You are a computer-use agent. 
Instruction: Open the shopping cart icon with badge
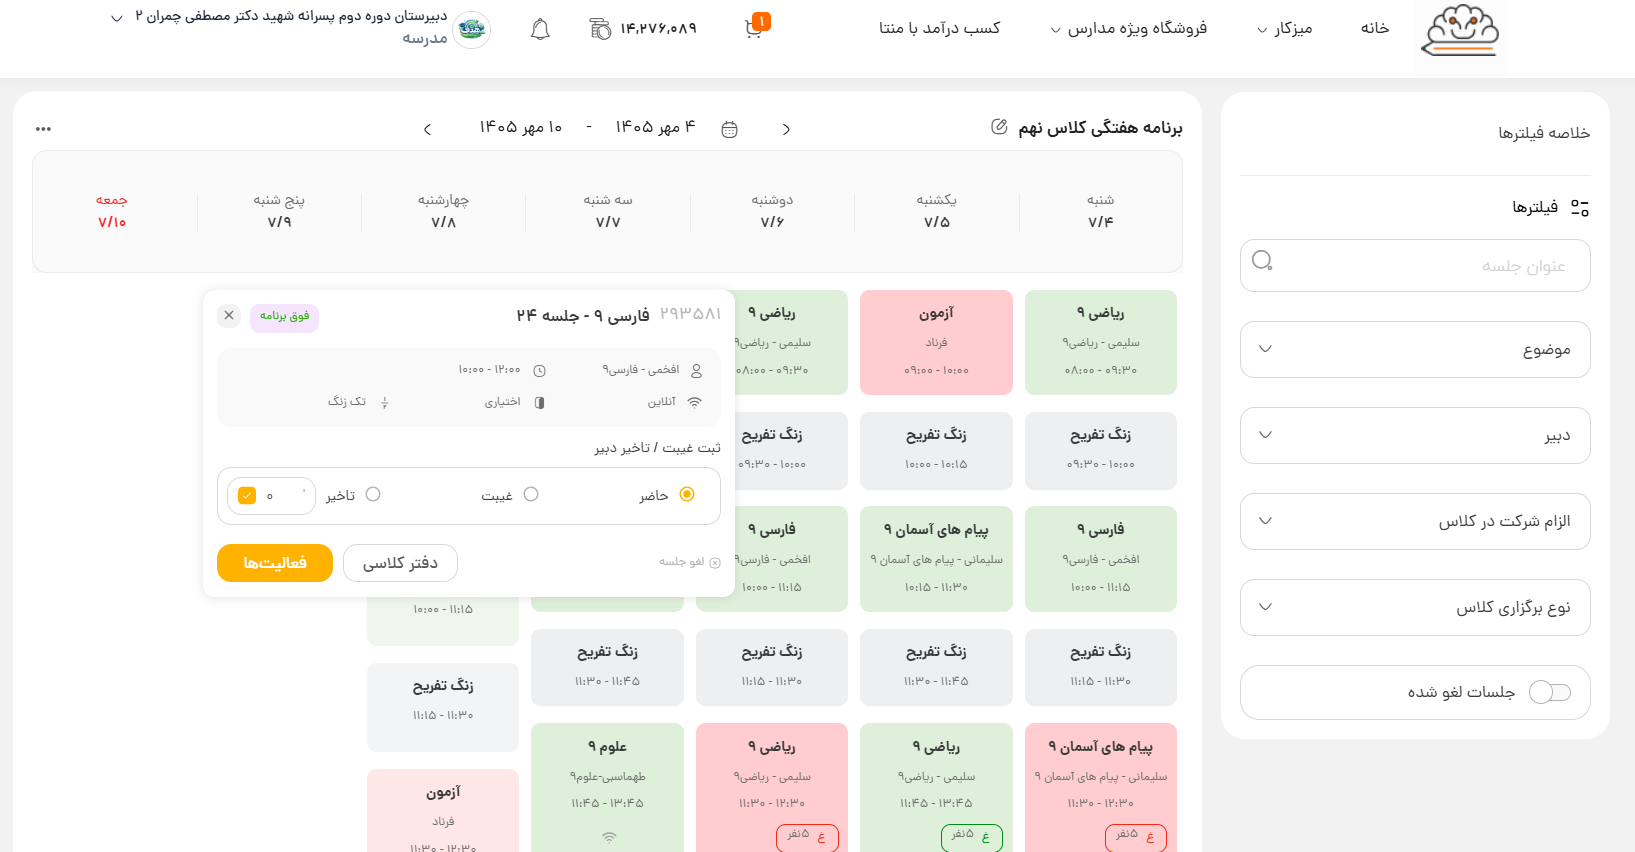coord(755,27)
